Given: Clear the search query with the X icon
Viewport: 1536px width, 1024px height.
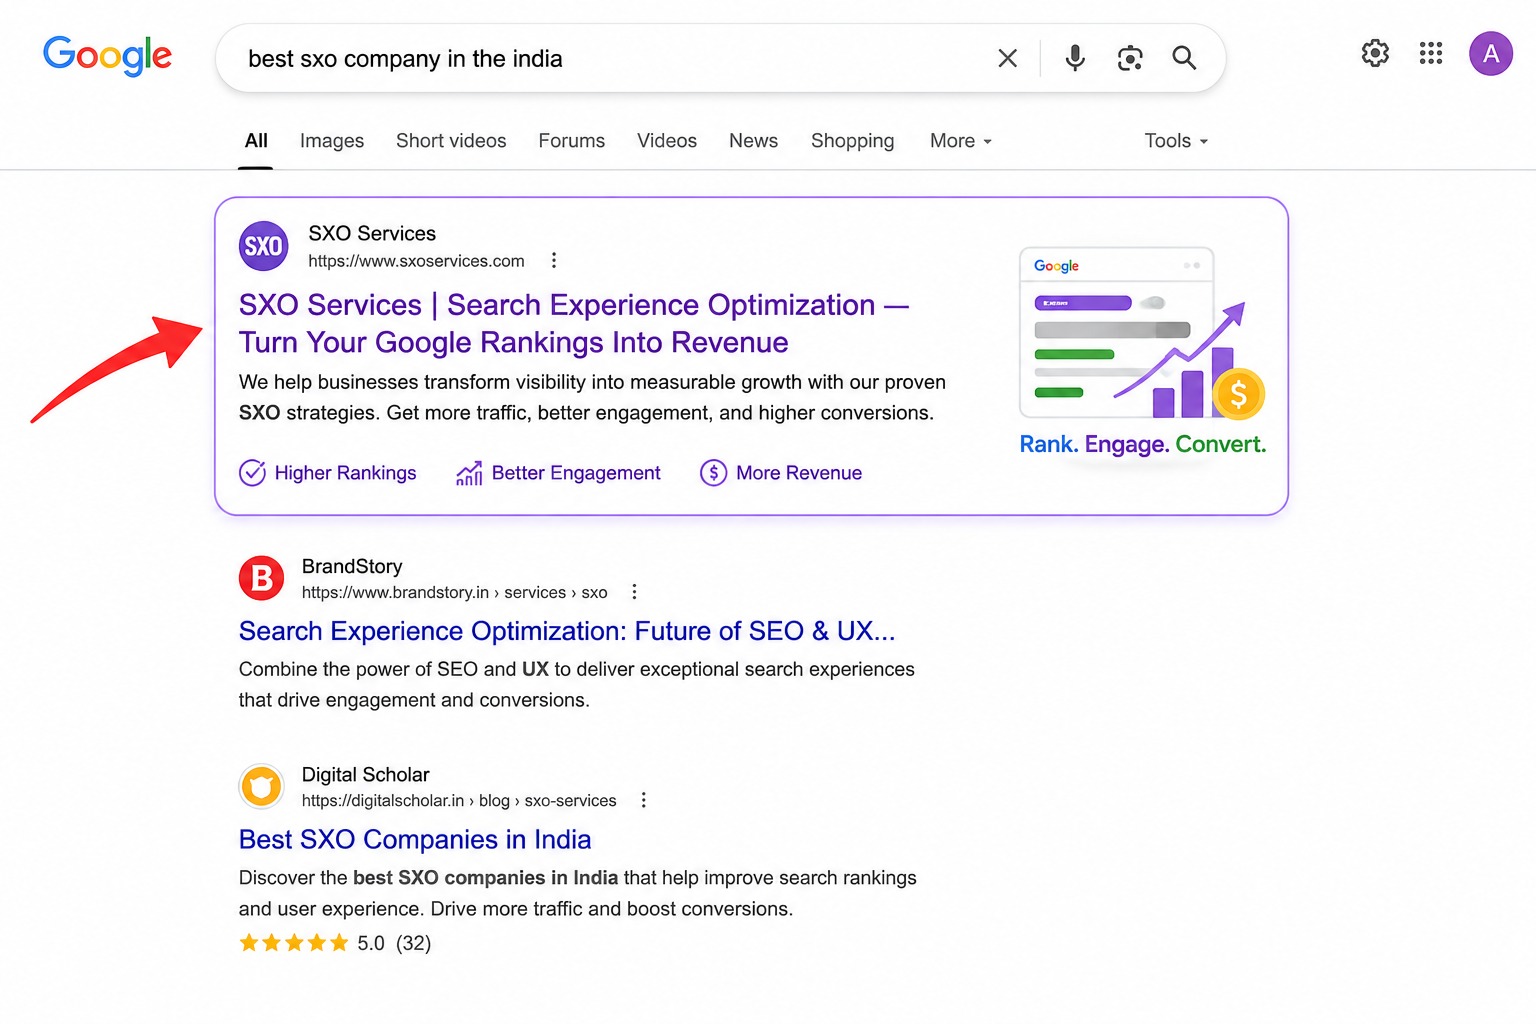Looking at the screenshot, I should pos(1007,58).
